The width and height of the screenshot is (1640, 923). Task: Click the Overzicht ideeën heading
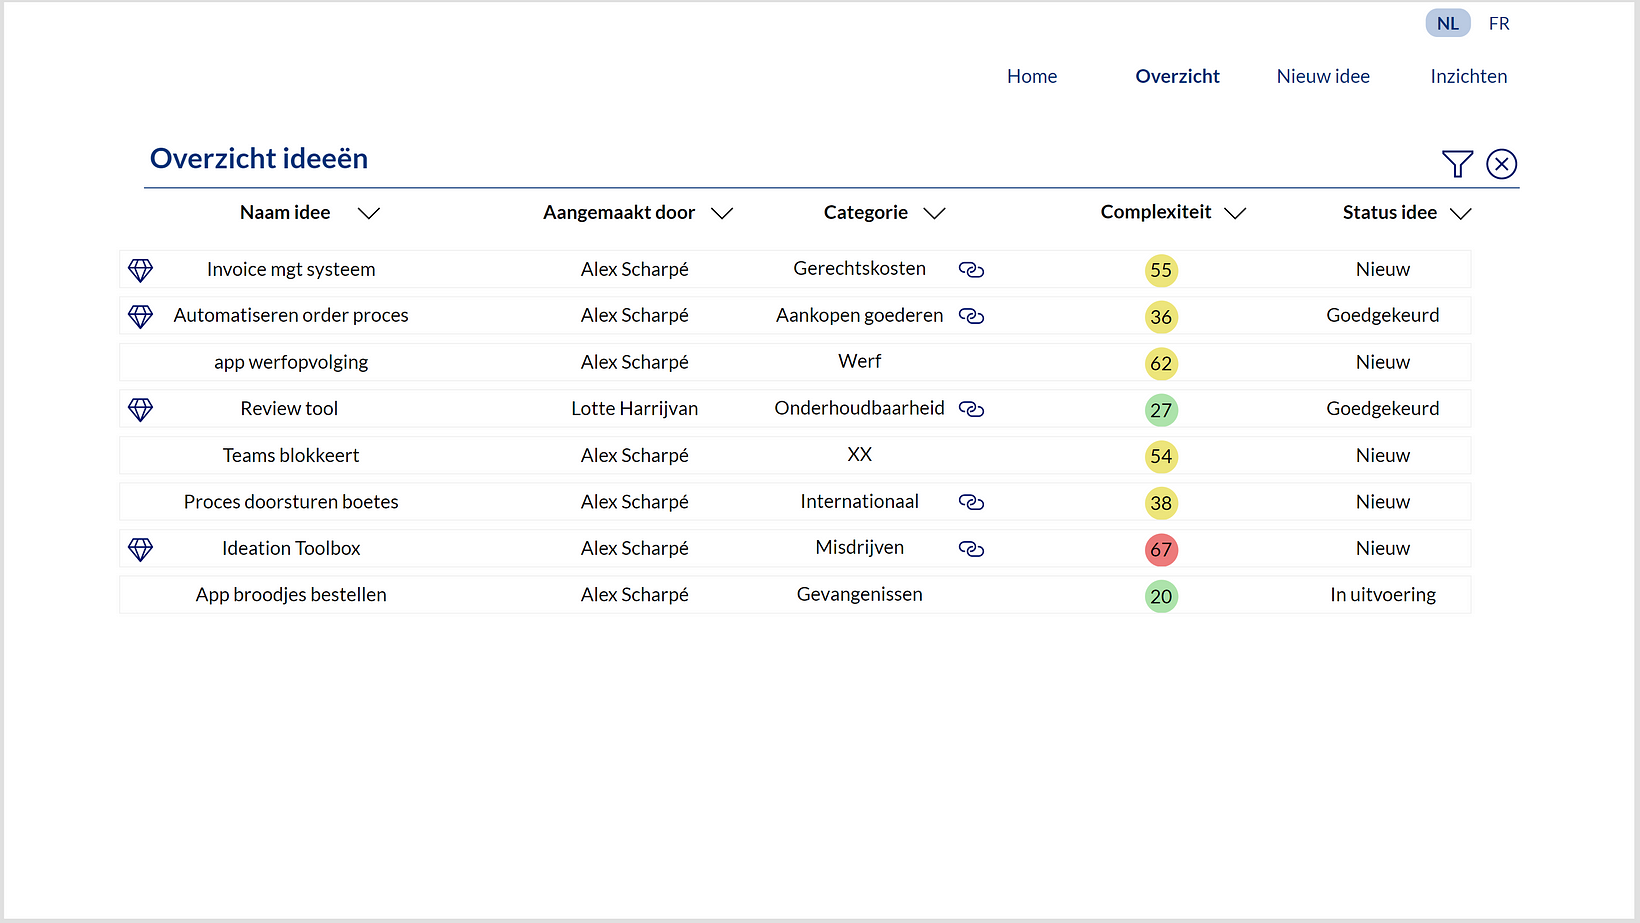point(259,159)
